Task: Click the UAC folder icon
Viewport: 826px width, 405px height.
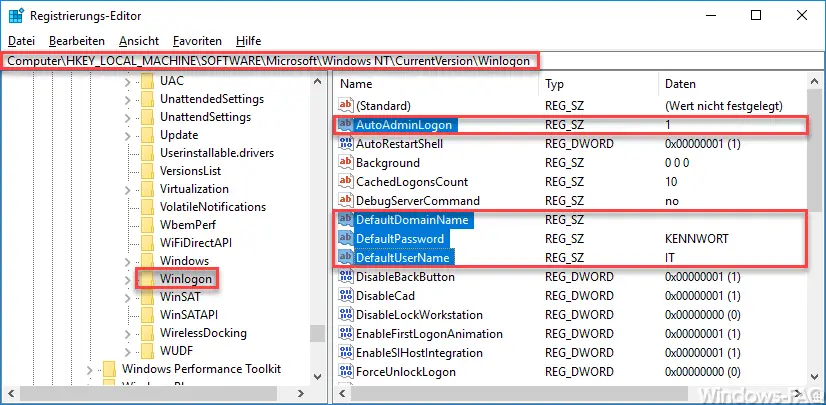Action: coord(148,81)
